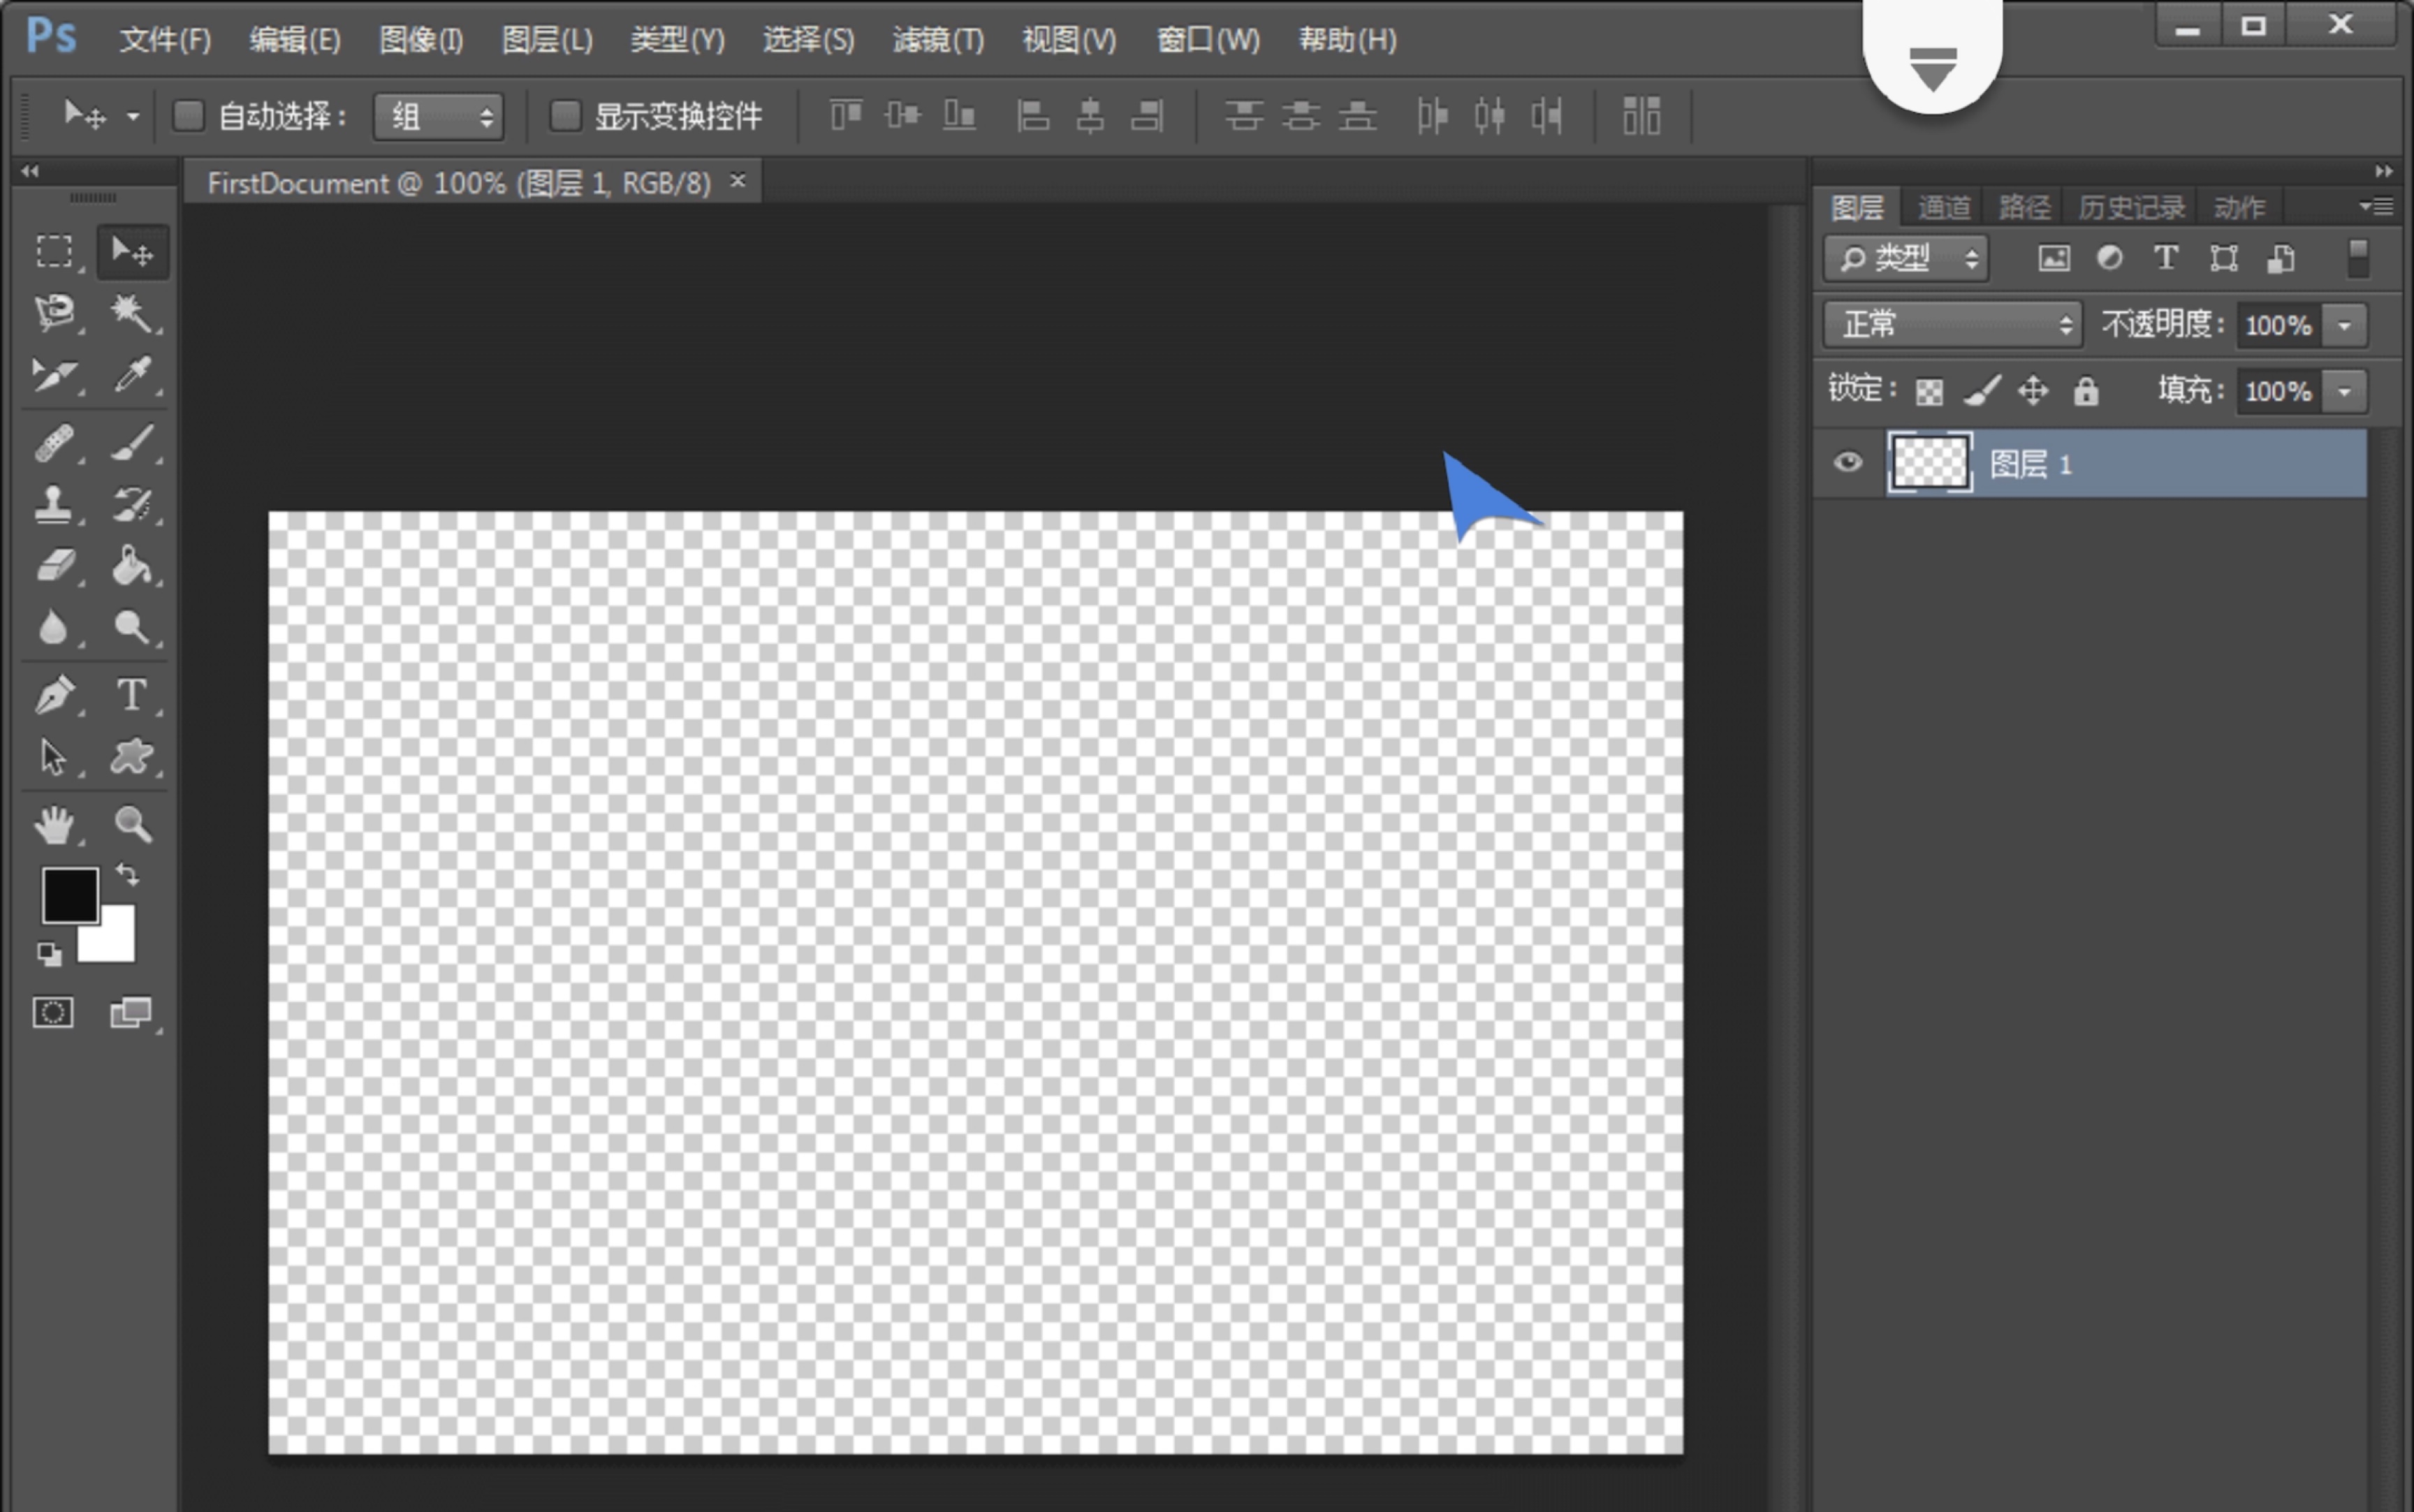Image resolution: width=2414 pixels, height=1512 pixels.
Task: Open the 编辑(E) menu
Action: (295, 40)
